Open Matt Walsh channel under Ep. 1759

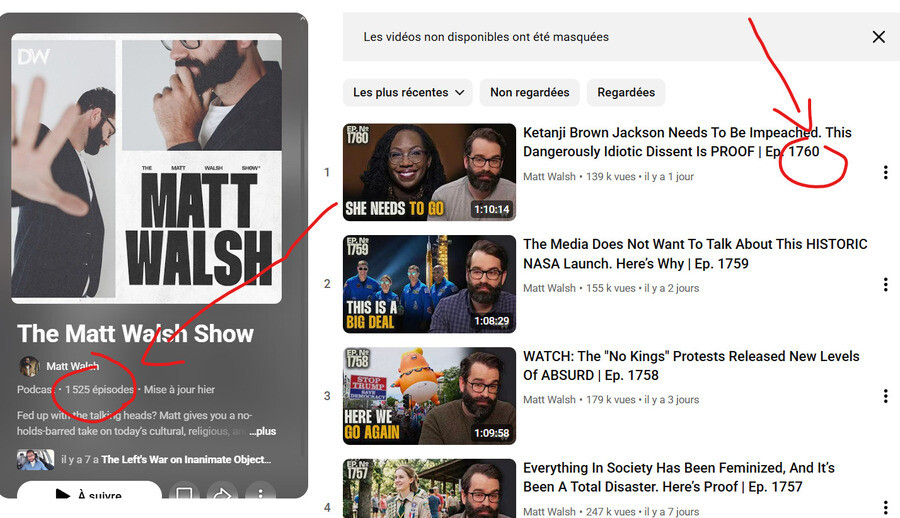click(x=549, y=288)
